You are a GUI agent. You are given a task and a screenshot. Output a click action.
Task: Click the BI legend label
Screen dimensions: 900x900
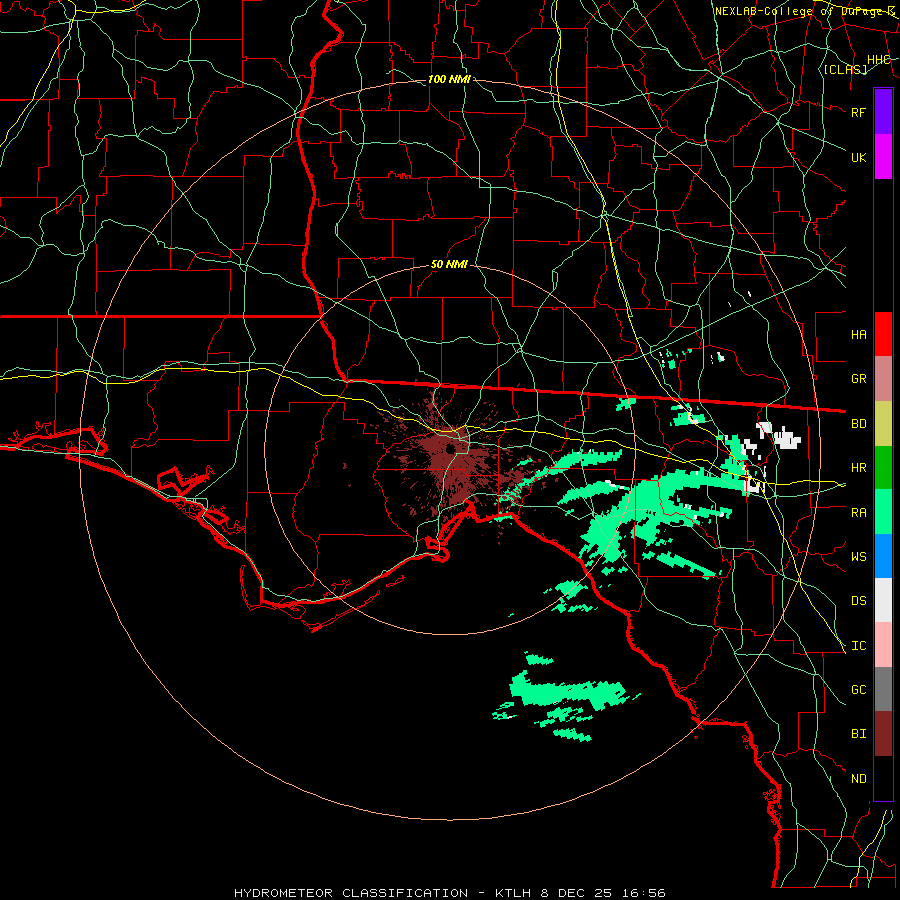pyautogui.click(x=859, y=734)
